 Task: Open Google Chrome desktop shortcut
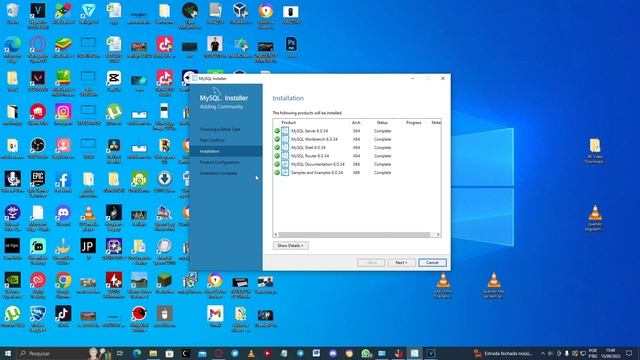click(63, 285)
